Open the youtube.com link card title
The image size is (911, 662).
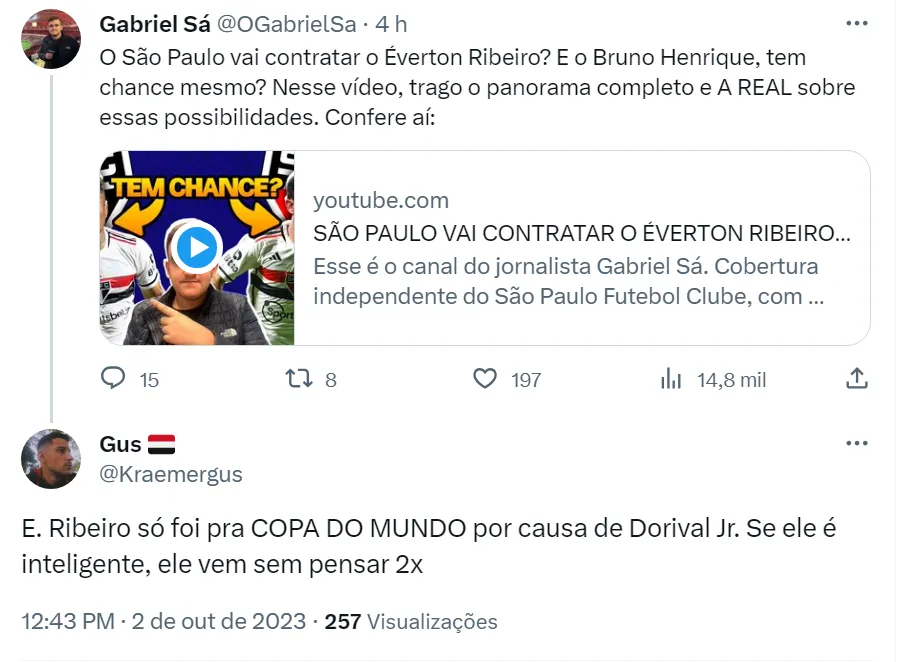(582, 233)
